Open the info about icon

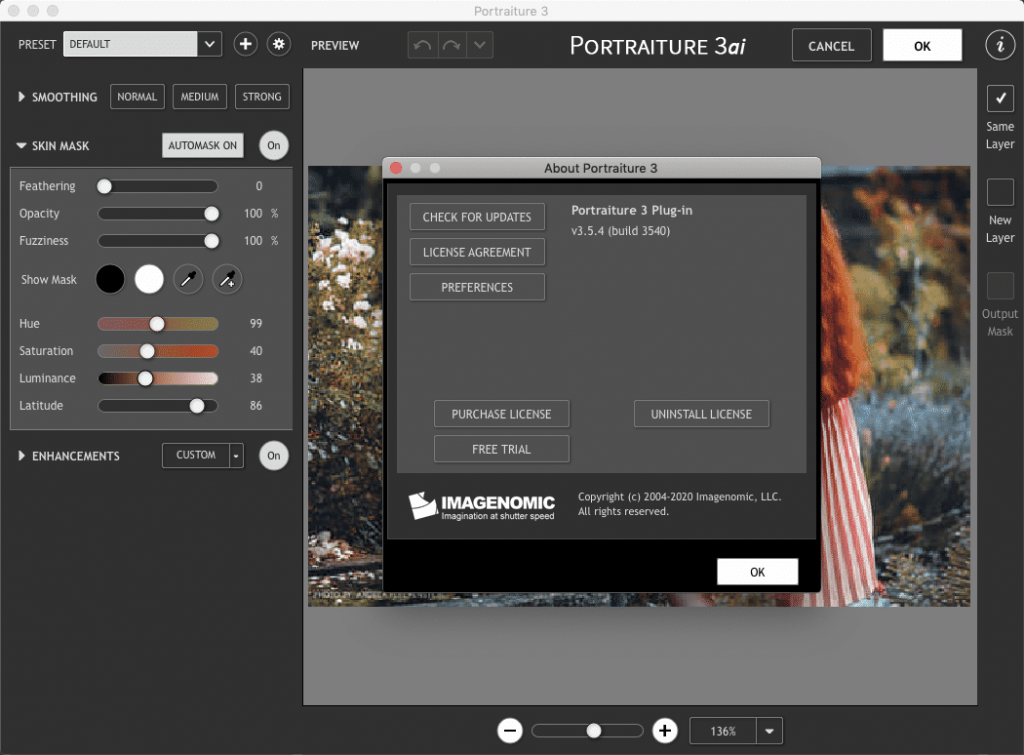click(1000, 45)
